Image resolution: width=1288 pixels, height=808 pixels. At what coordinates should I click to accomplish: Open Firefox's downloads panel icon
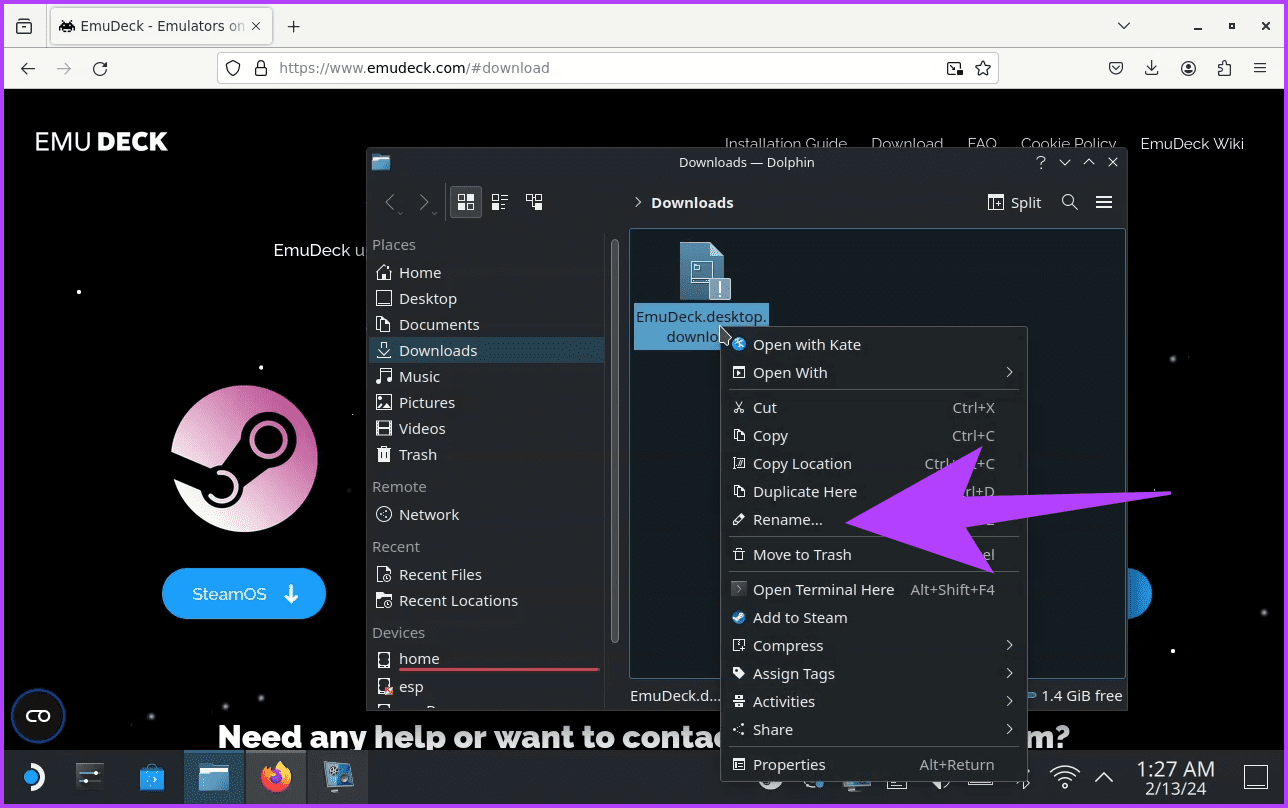1151,68
